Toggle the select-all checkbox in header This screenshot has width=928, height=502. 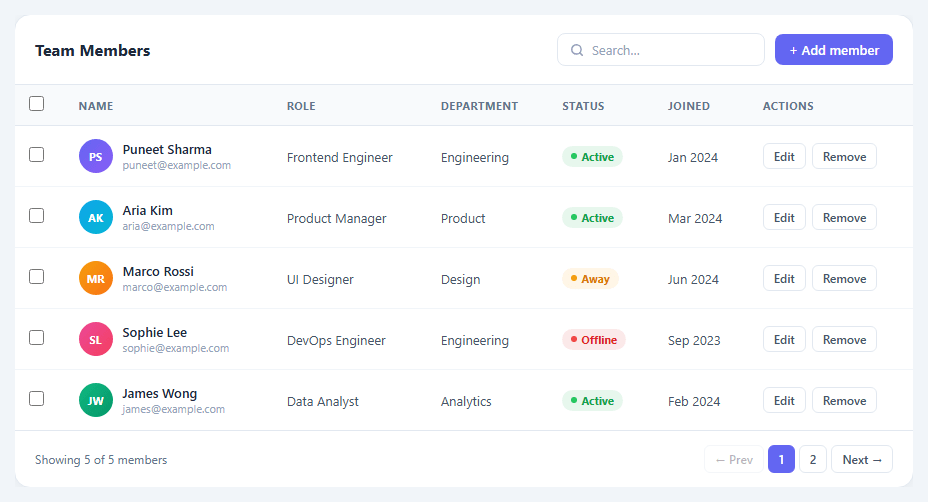37,104
